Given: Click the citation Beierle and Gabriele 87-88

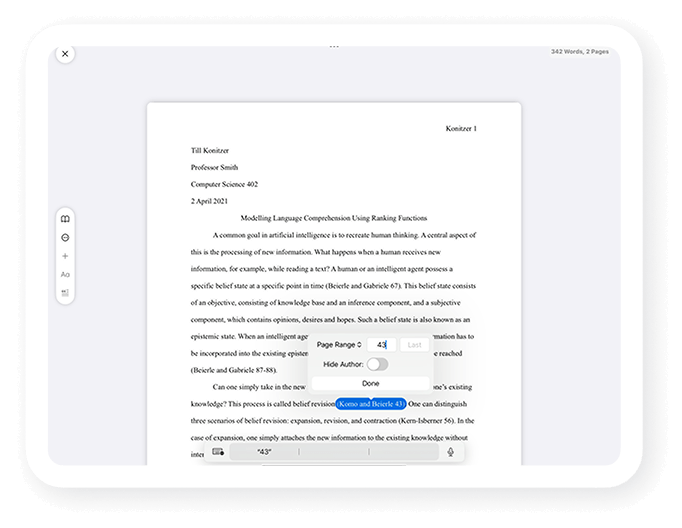Looking at the screenshot, I should point(234,371).
